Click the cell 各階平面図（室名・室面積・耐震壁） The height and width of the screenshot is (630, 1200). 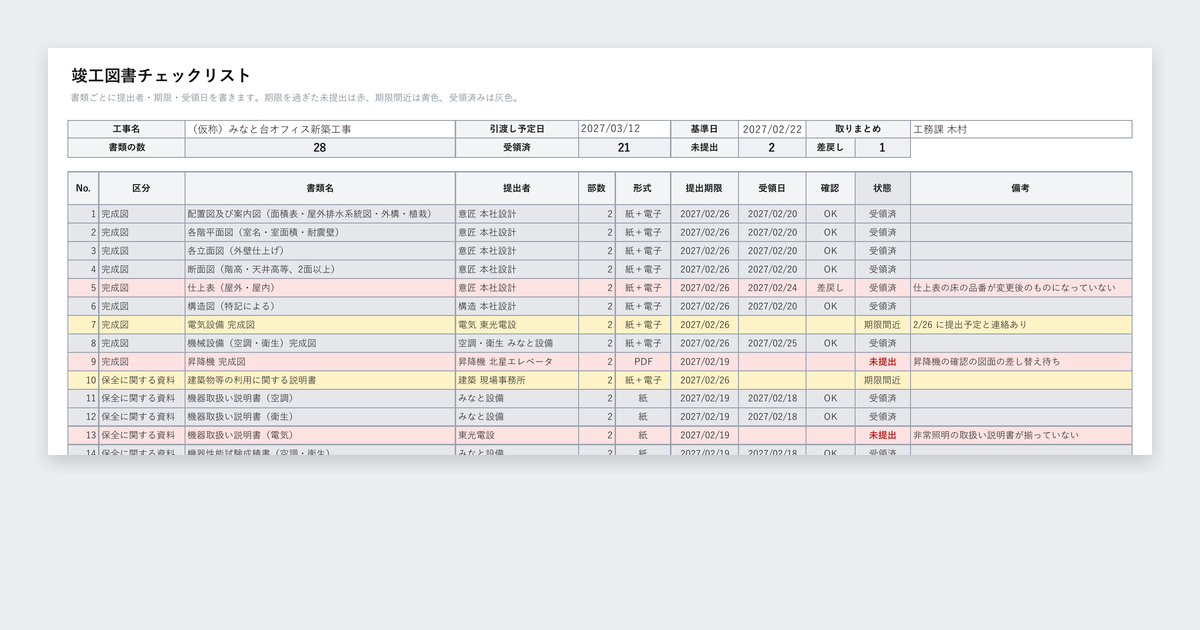point(320,232)
